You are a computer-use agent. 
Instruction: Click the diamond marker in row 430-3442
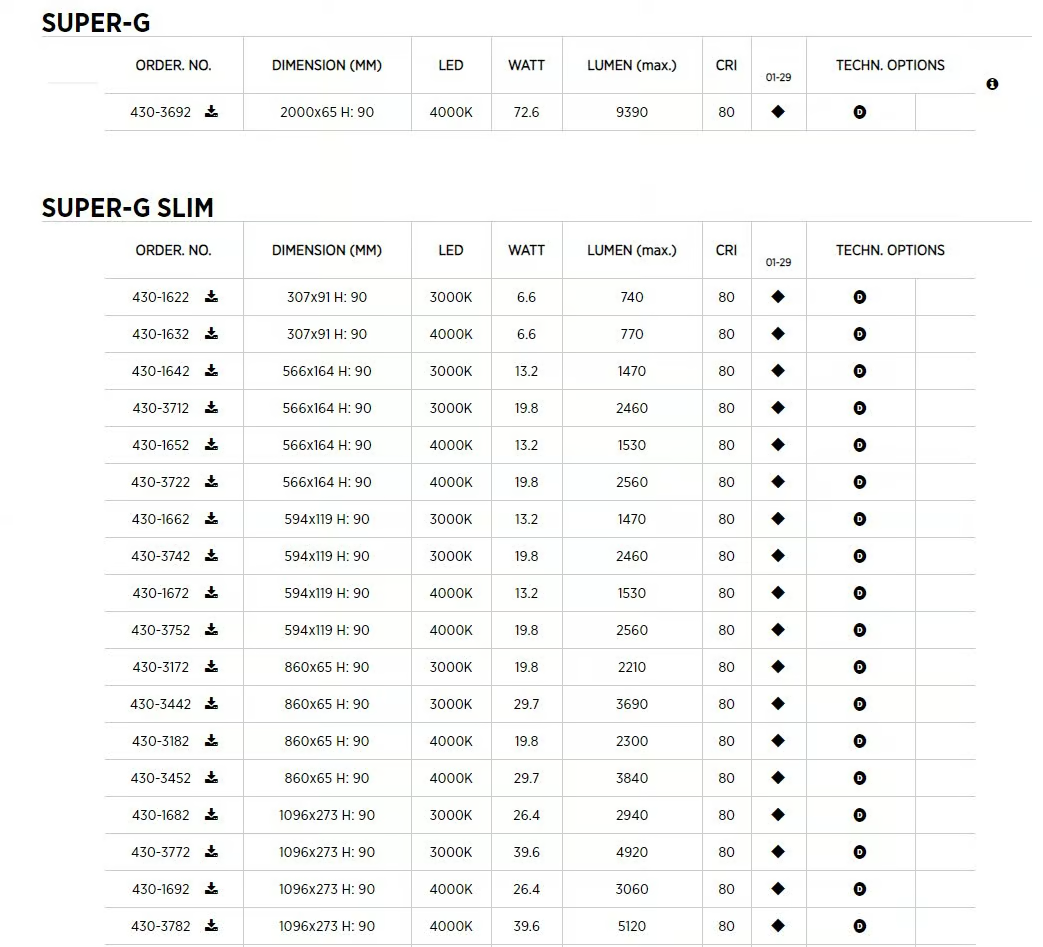(x=778, y=704)
